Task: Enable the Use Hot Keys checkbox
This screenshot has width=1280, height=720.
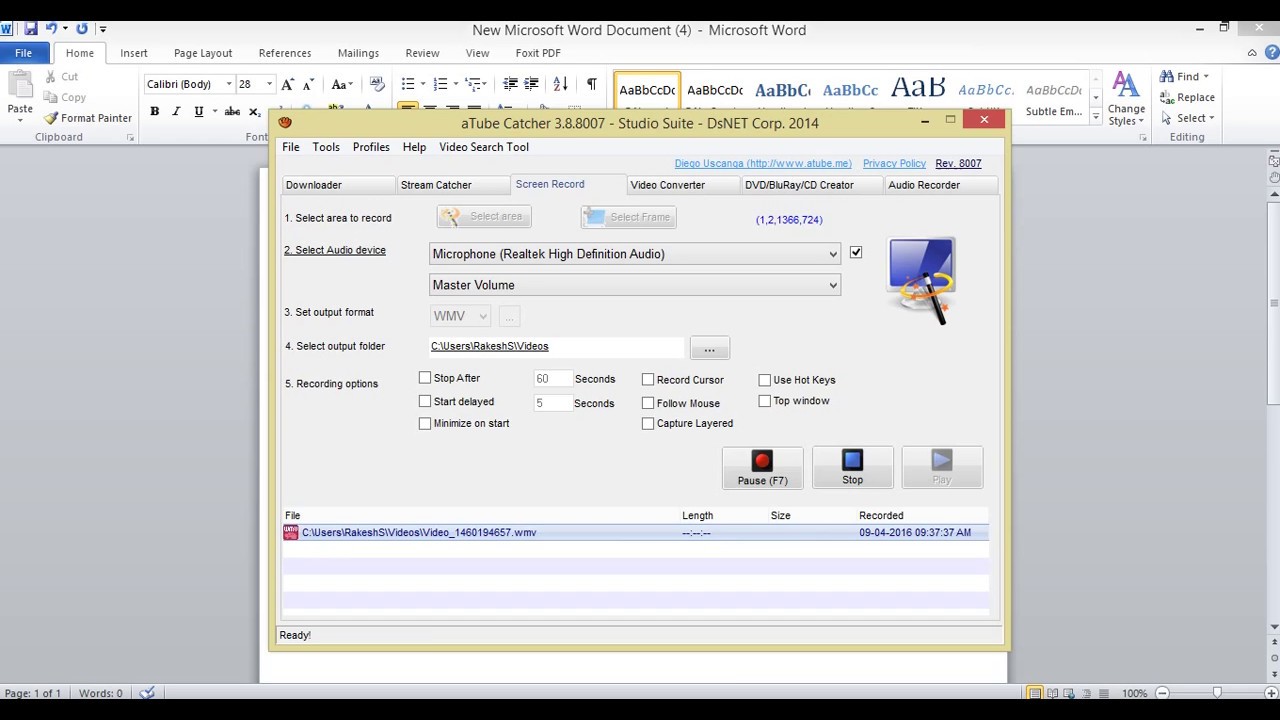Action: (x=765, y=380)
